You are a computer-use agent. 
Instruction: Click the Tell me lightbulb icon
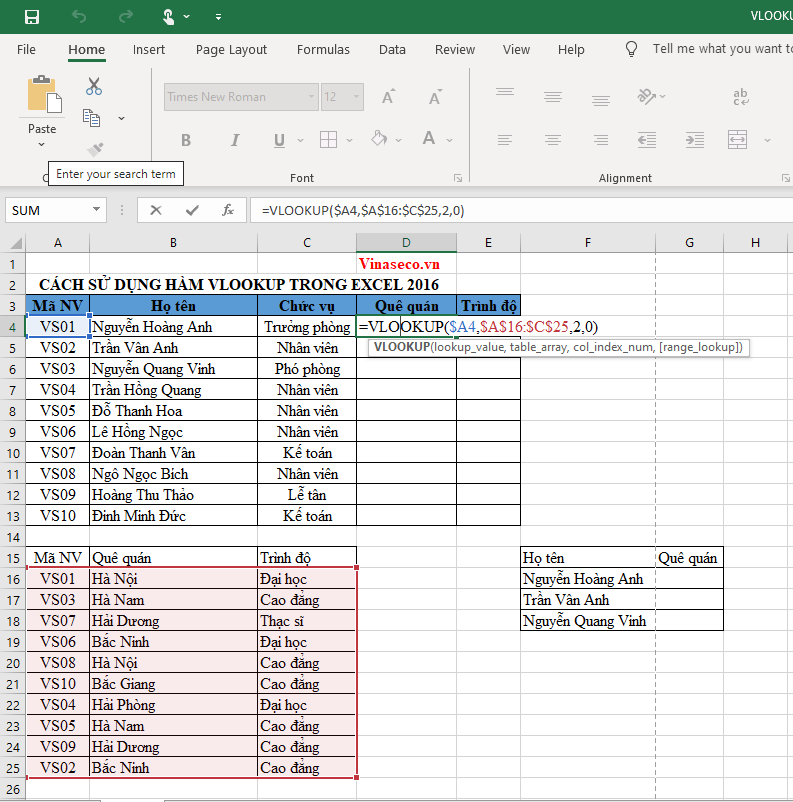(631, 49)
